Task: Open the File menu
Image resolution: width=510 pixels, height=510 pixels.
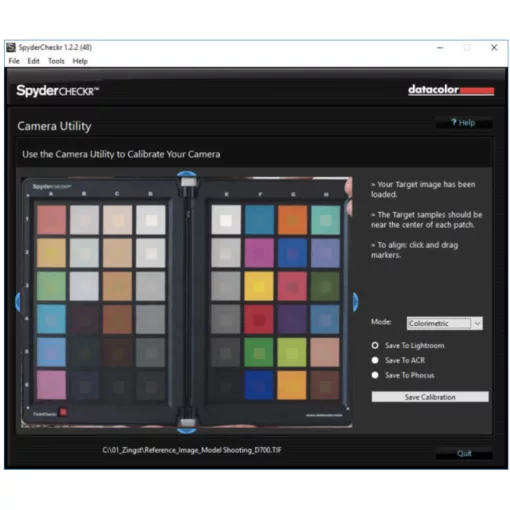Action: (x=14, y=61)
